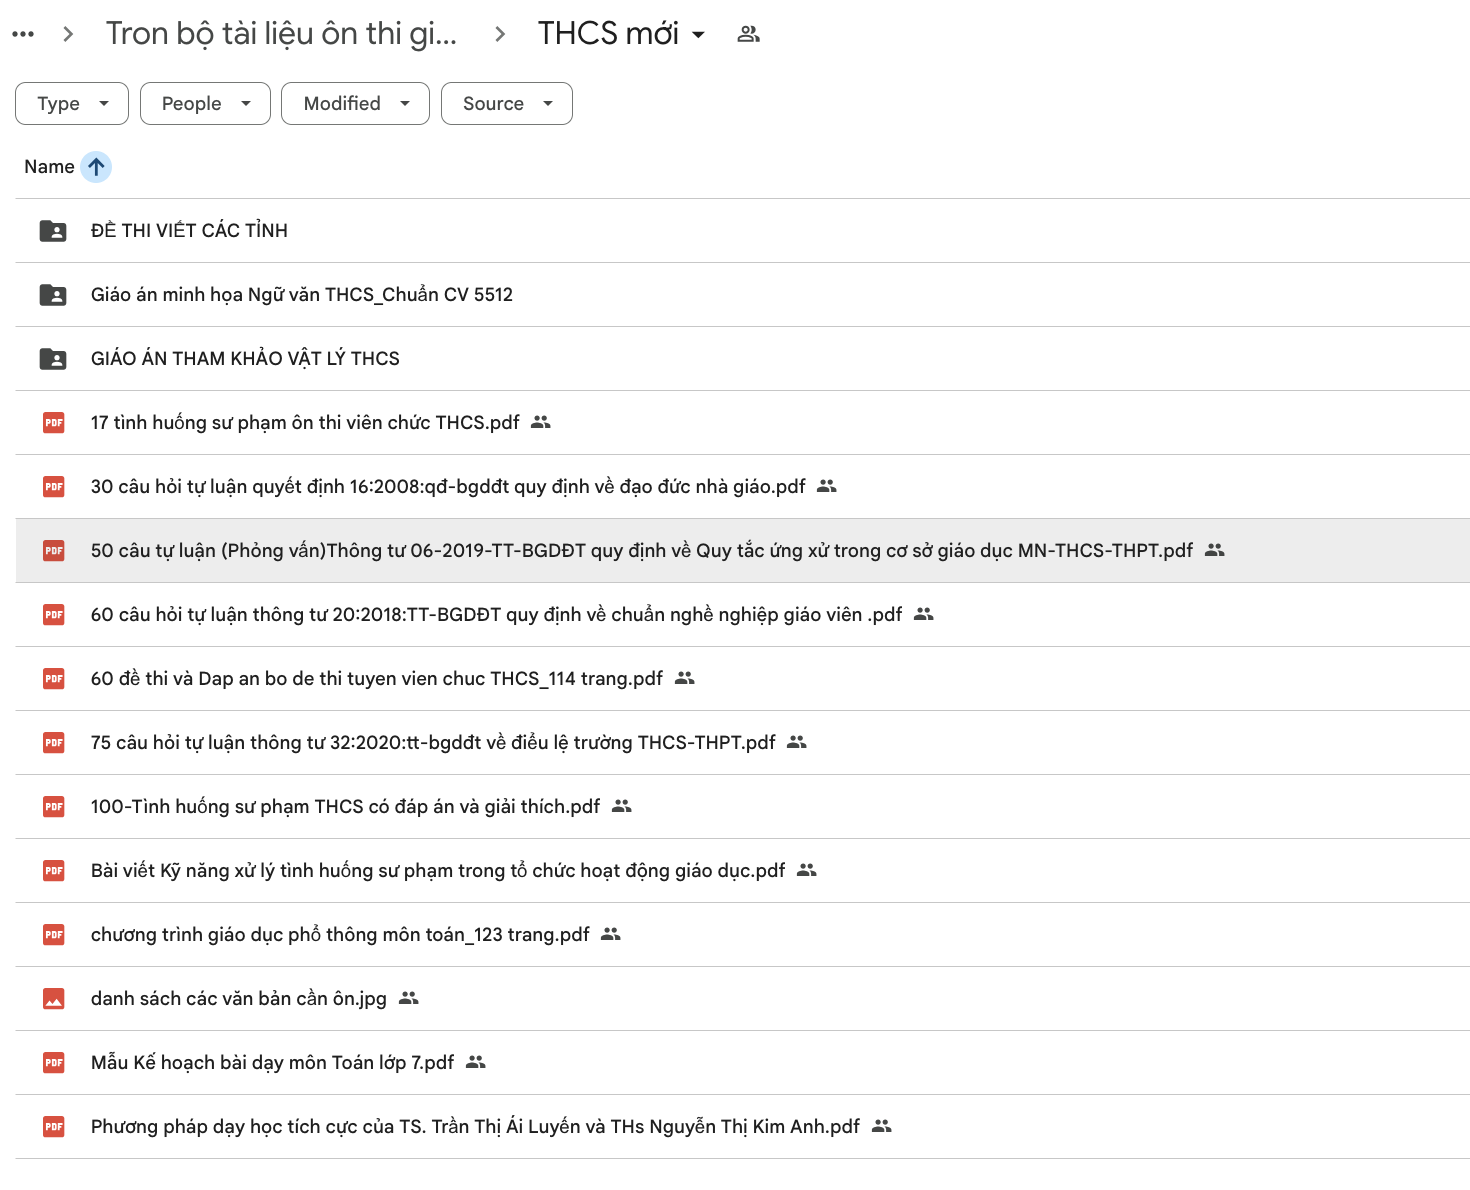This screenshot has width=1470, height=1190.
Task: Toggle the Name sort direction arrow
Action: [96, 167]
